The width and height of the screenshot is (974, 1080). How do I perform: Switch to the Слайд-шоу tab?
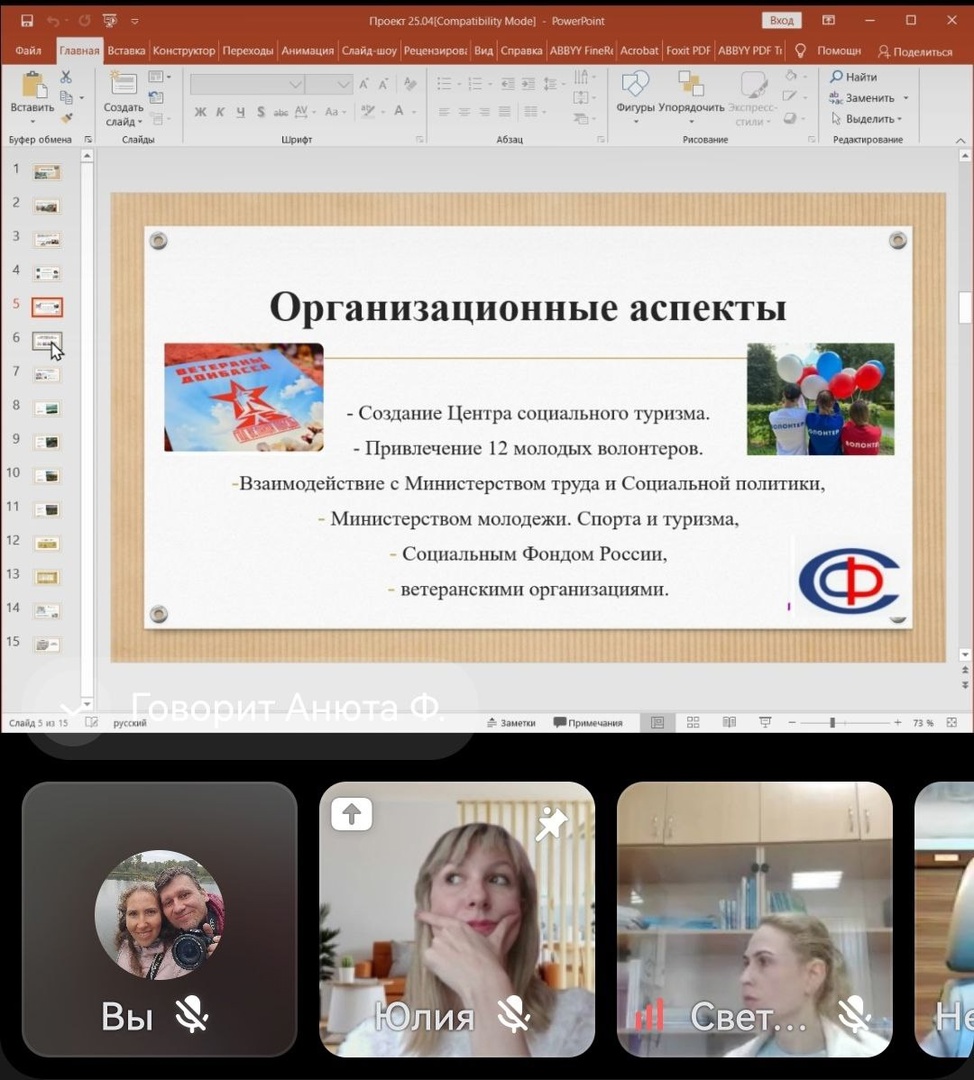click(x=369, y=50)
